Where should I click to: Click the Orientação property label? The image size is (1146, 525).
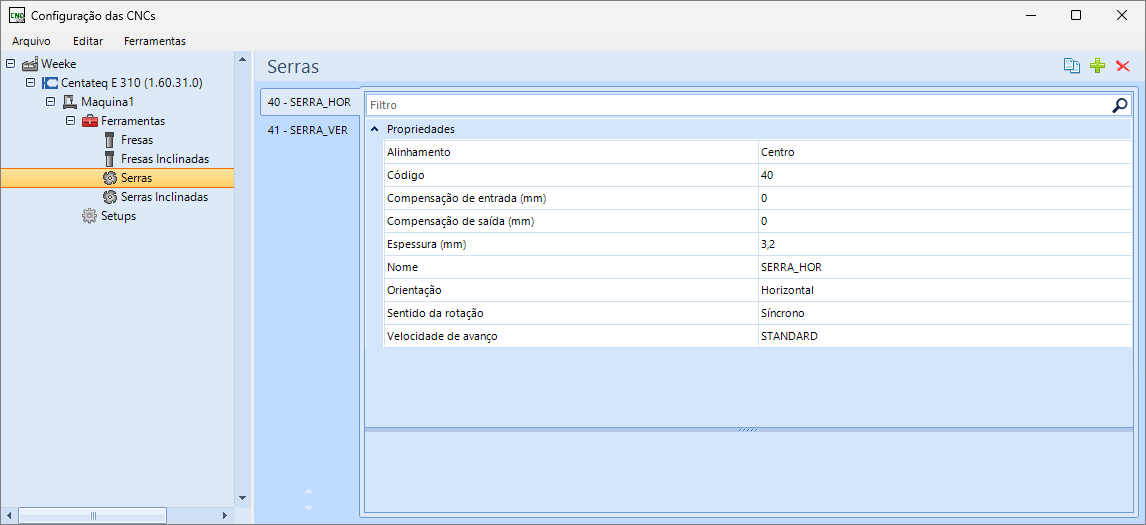[x=414, y=290]
